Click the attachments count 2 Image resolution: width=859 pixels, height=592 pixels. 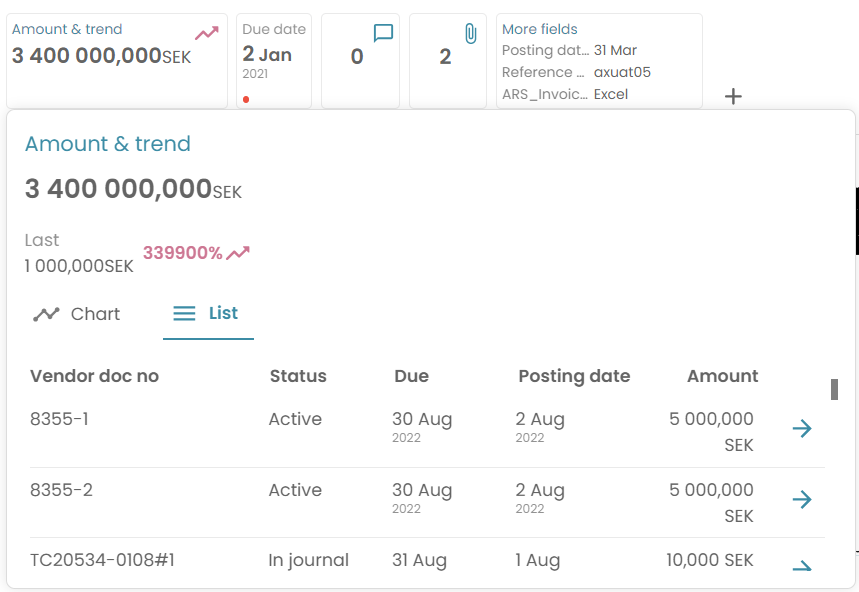(445, 56)
